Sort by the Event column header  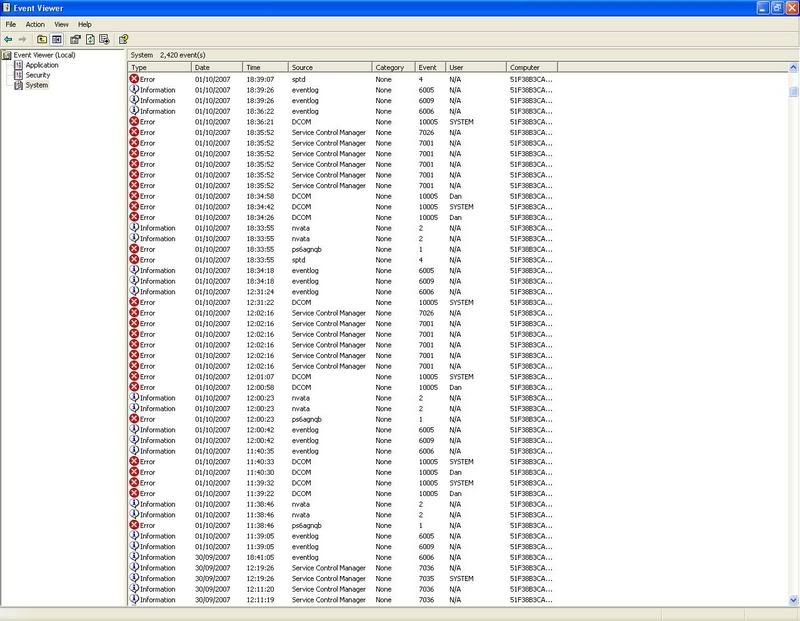tap(430, 67)
